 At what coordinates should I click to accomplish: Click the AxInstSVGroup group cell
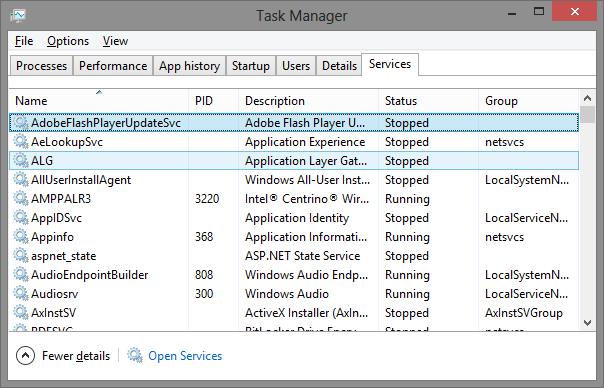point(524,313)
